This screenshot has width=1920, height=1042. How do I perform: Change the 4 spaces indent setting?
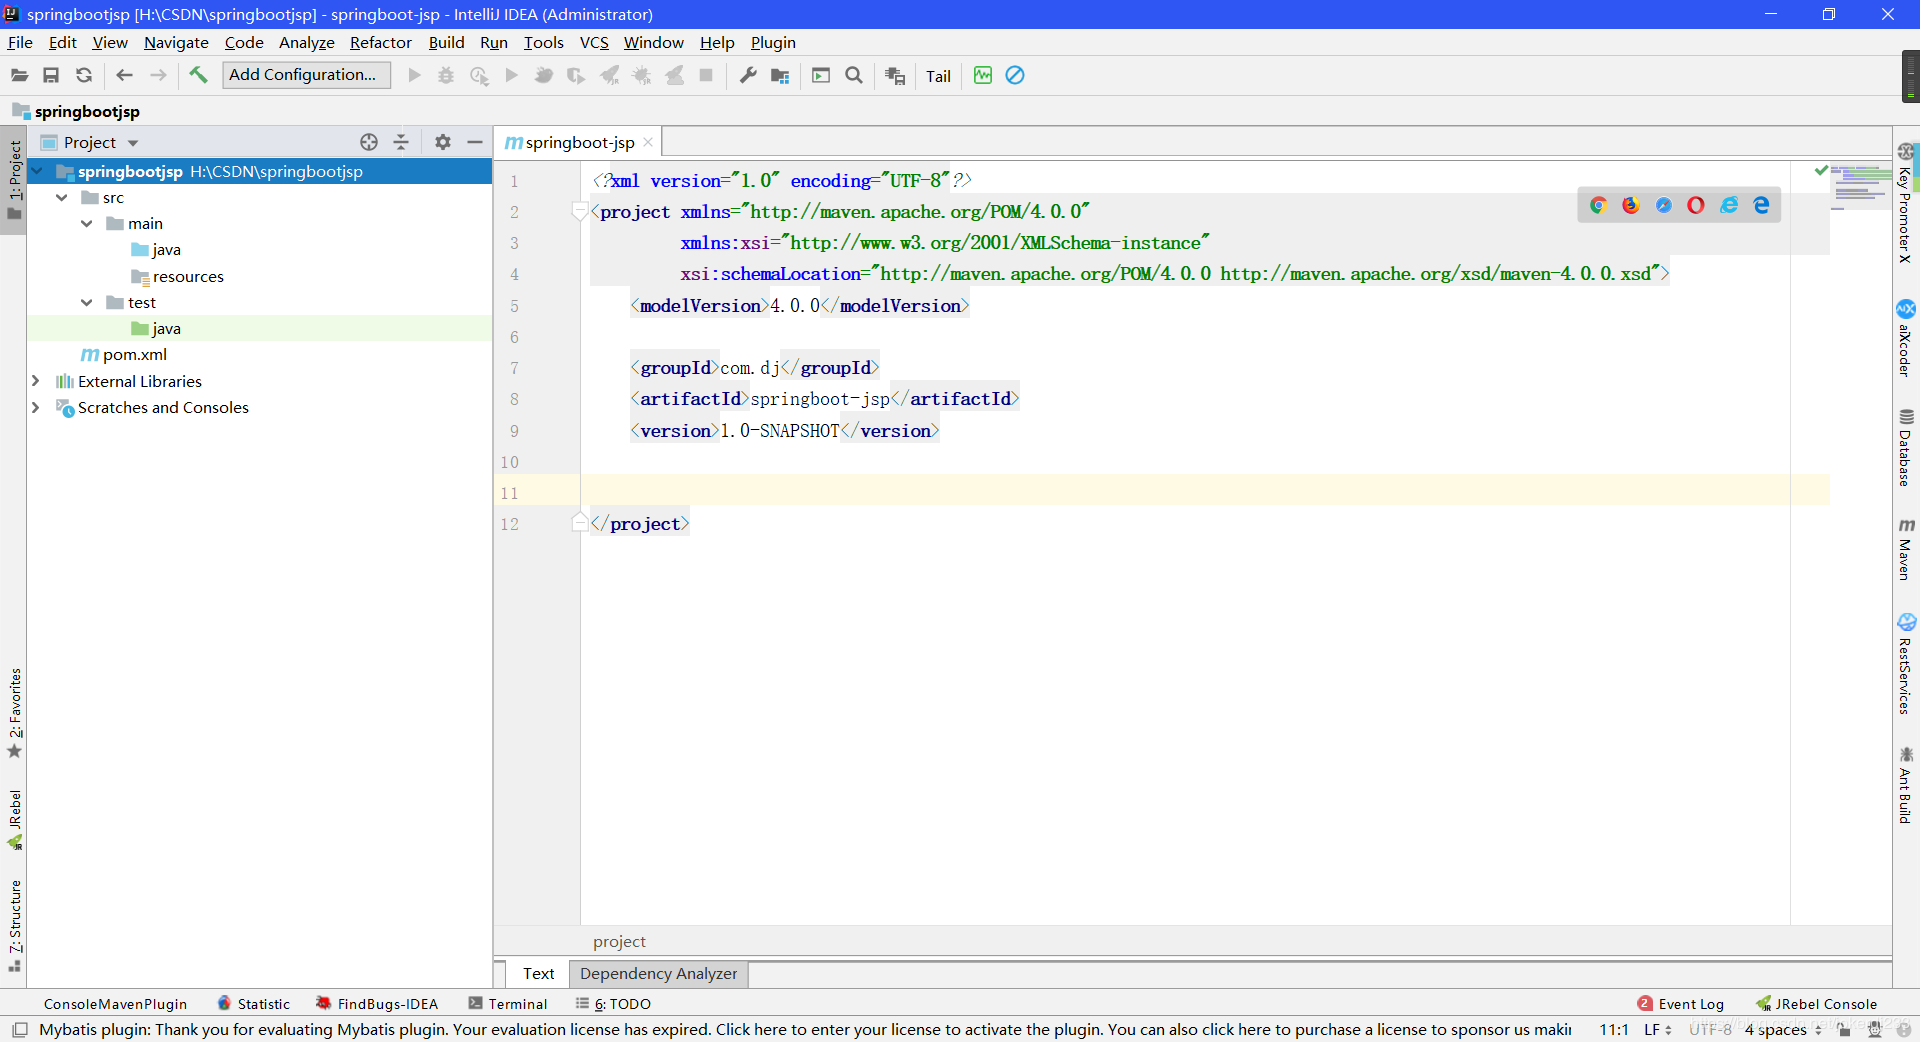pyautogui.click(x=1783, y=1029)
